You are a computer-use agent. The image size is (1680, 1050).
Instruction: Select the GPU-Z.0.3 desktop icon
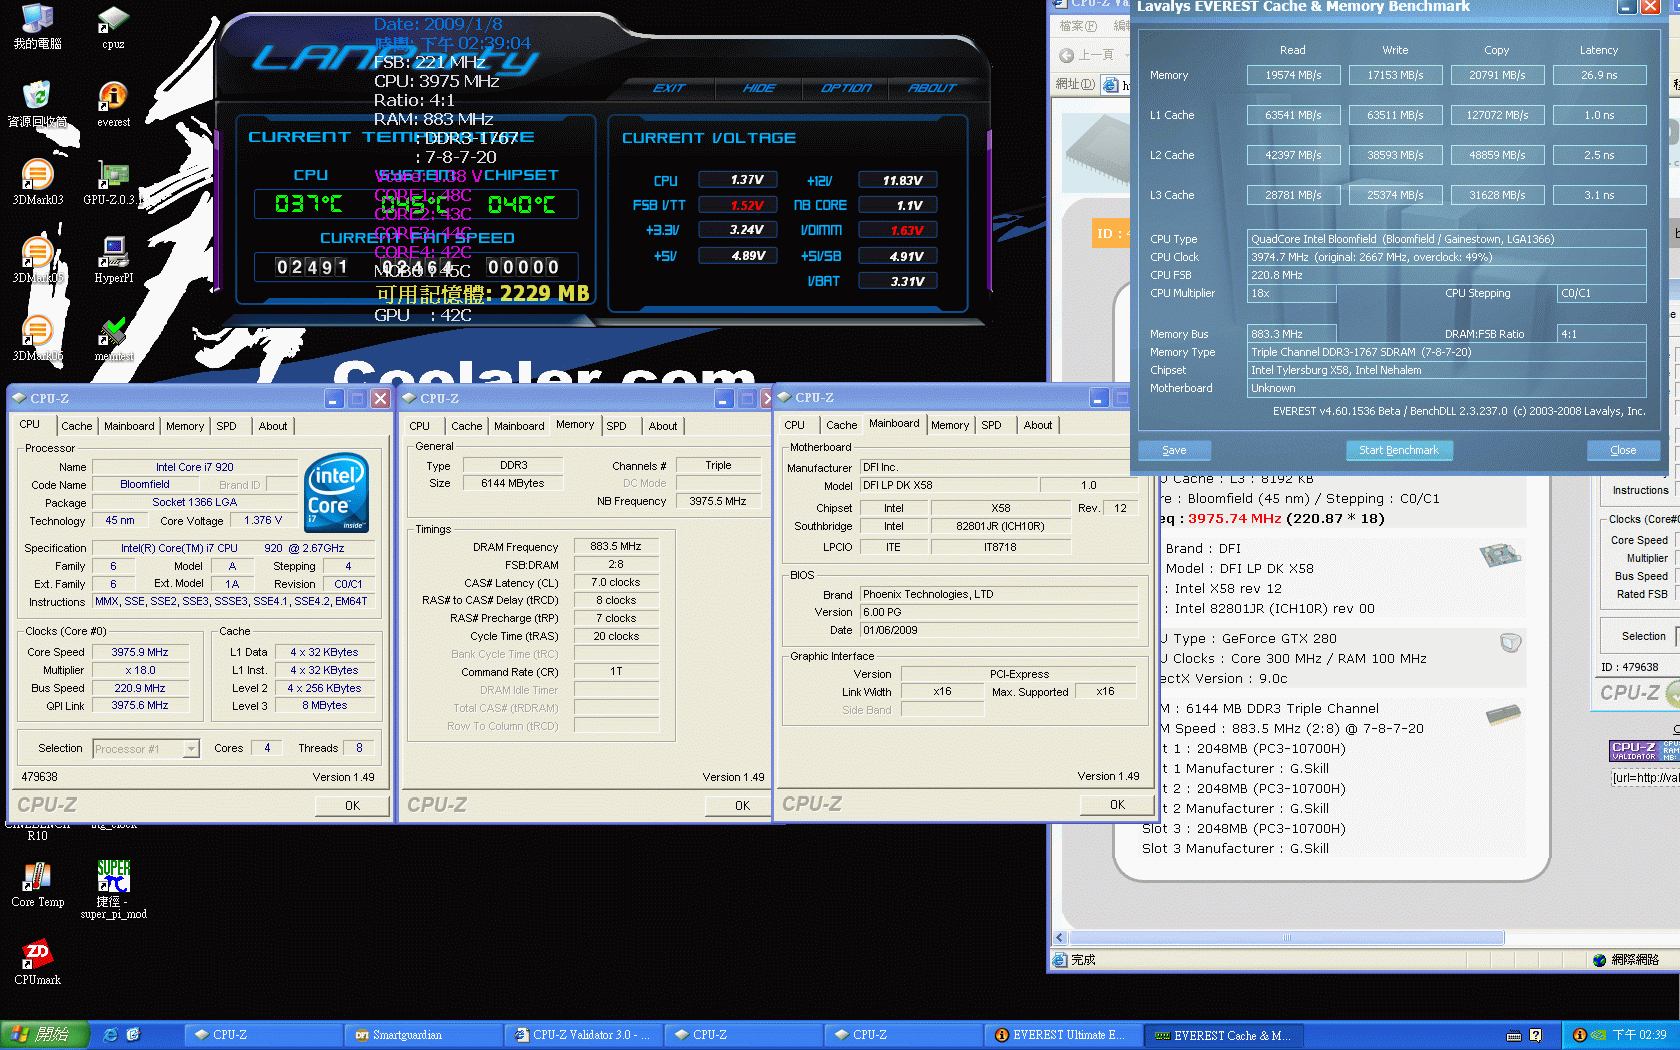[x=113, y=182]
